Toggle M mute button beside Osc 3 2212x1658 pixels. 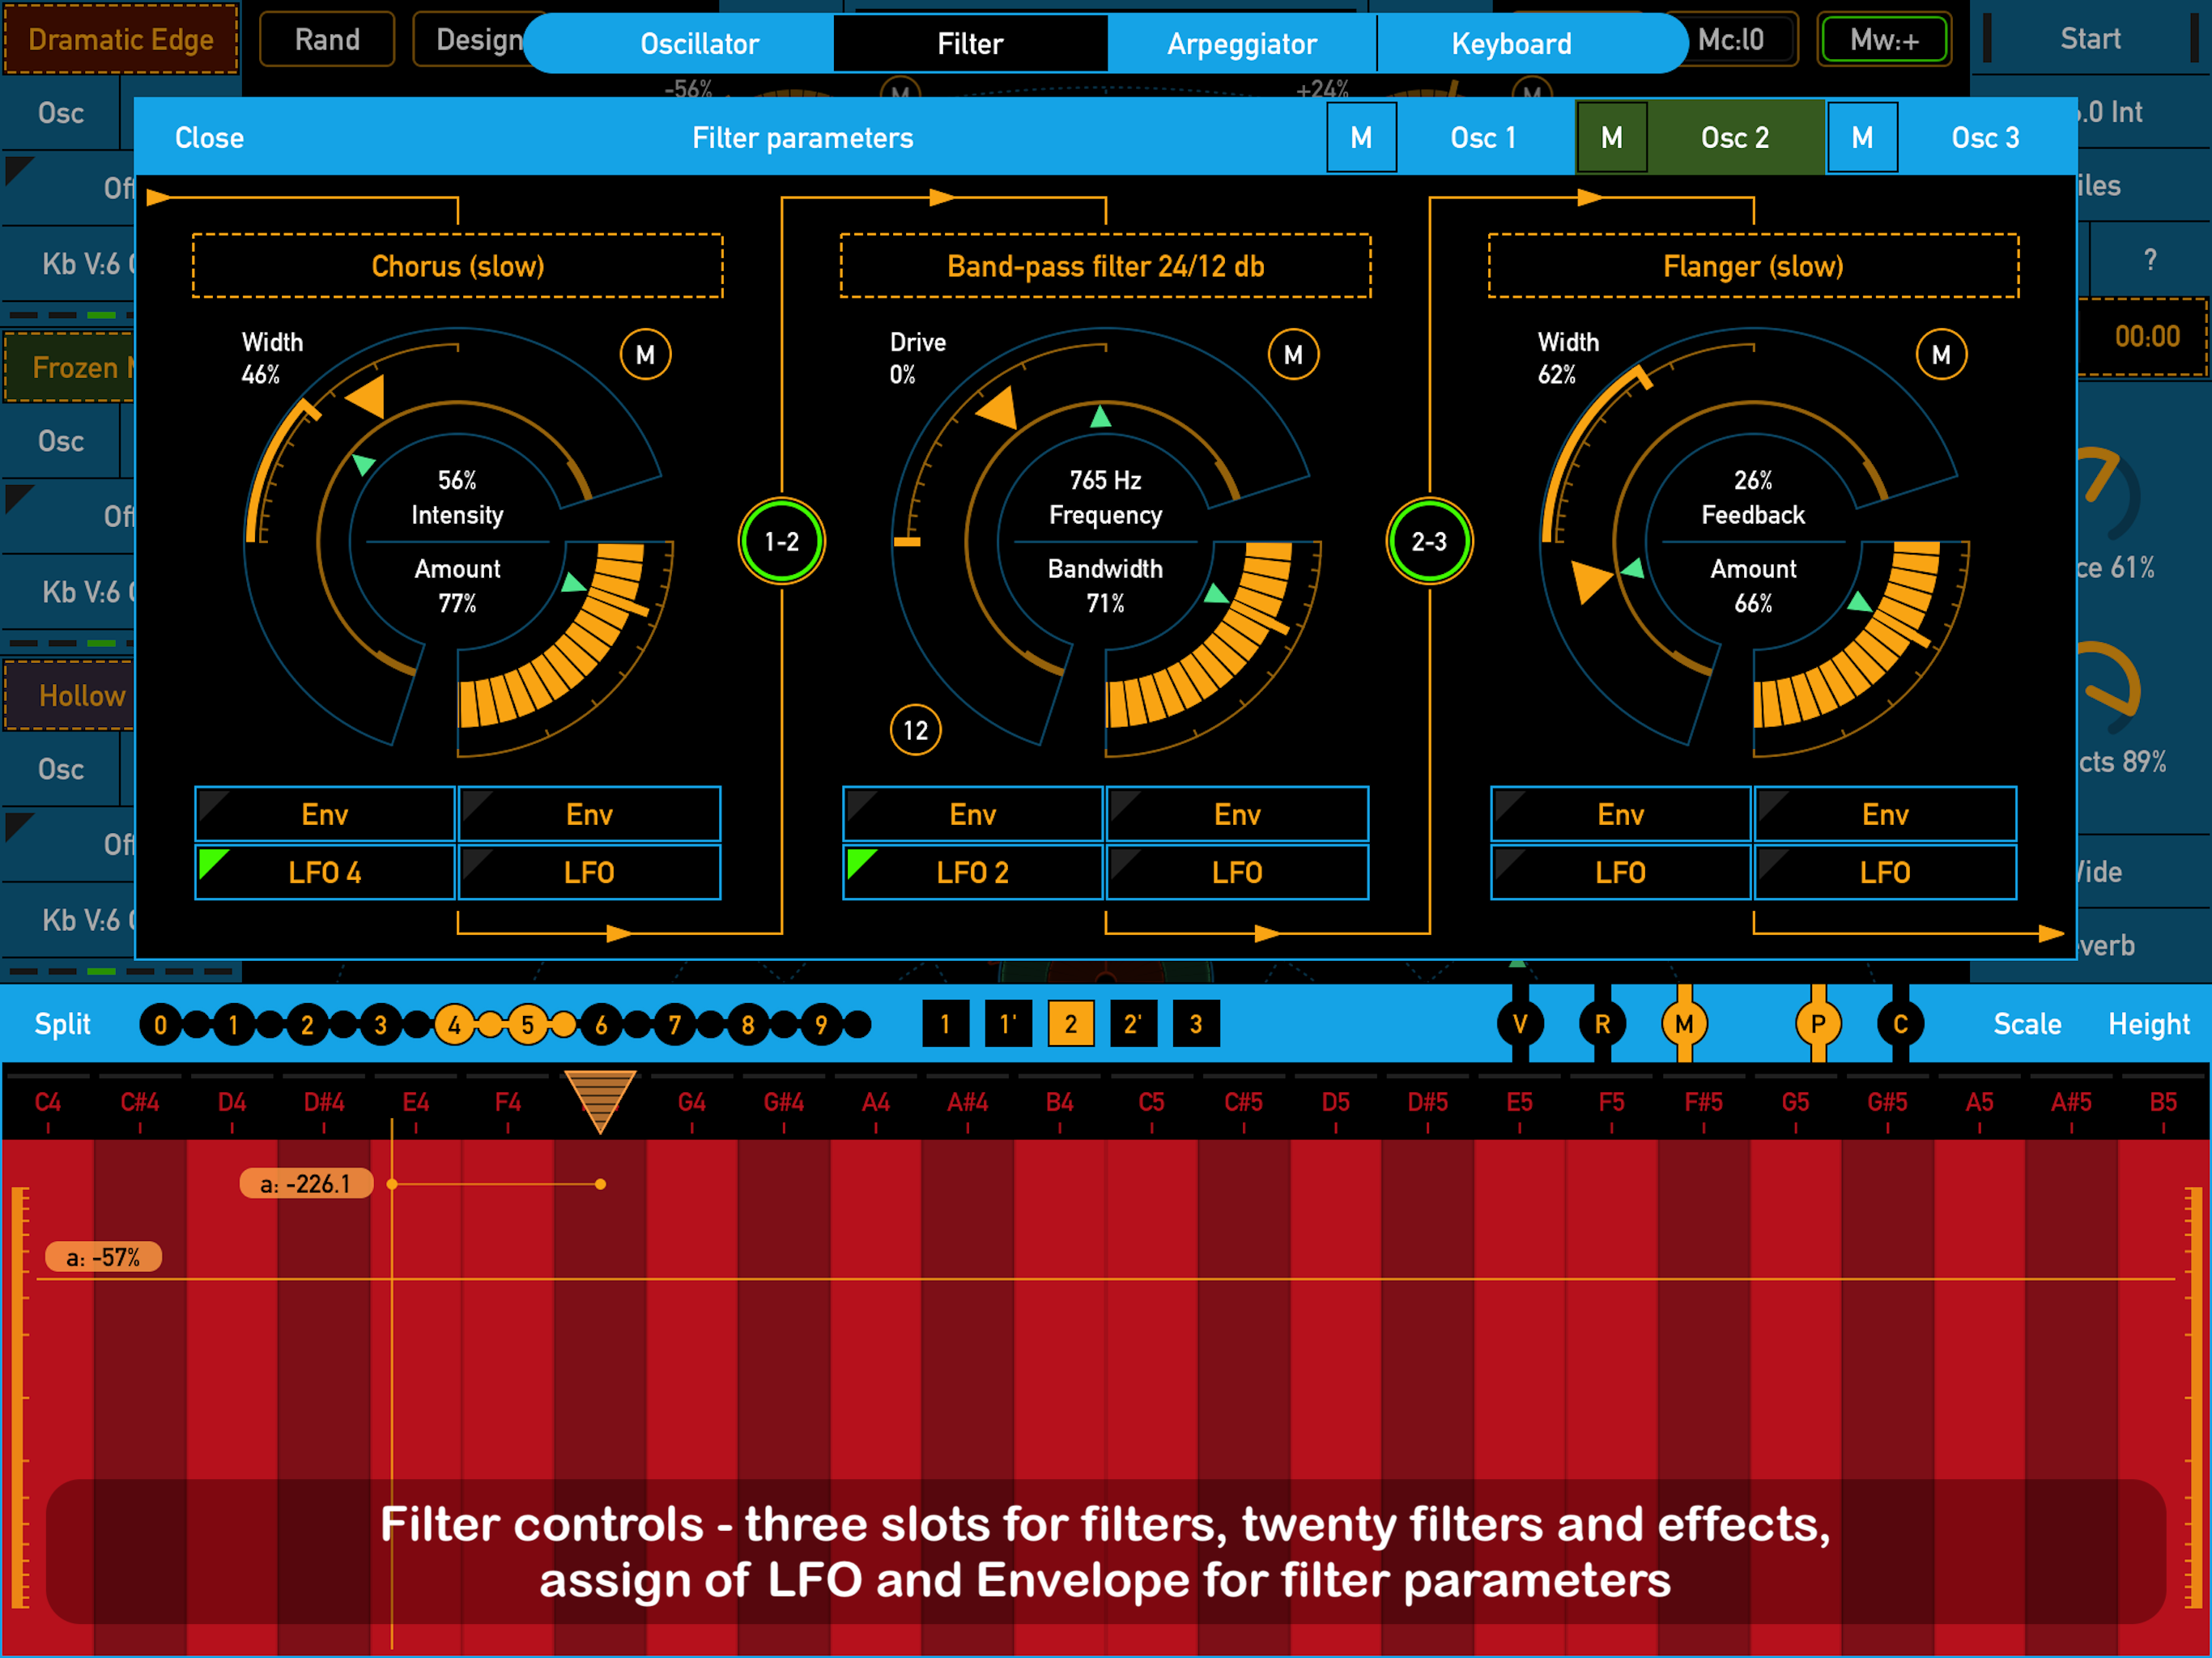[x=1862, y=138]
